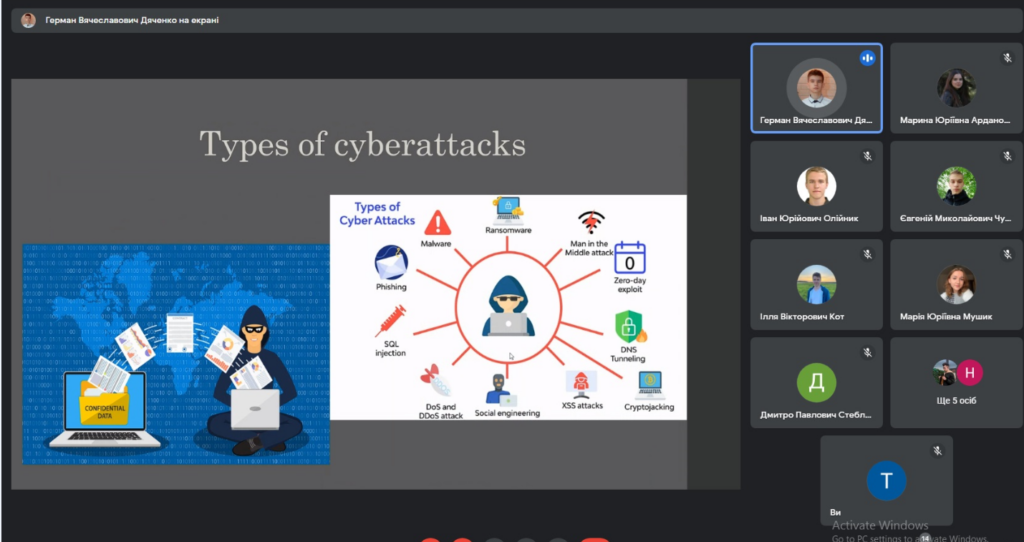The height and width of the screenshot is (542, 1024).
Task: Click the blue T avatar on your own tile
Action: pyautogui.click(x=886, y=481)
